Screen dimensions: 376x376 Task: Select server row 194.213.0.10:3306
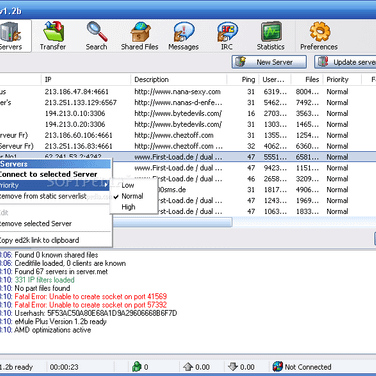pyautogui.click(x=188, y=114)
